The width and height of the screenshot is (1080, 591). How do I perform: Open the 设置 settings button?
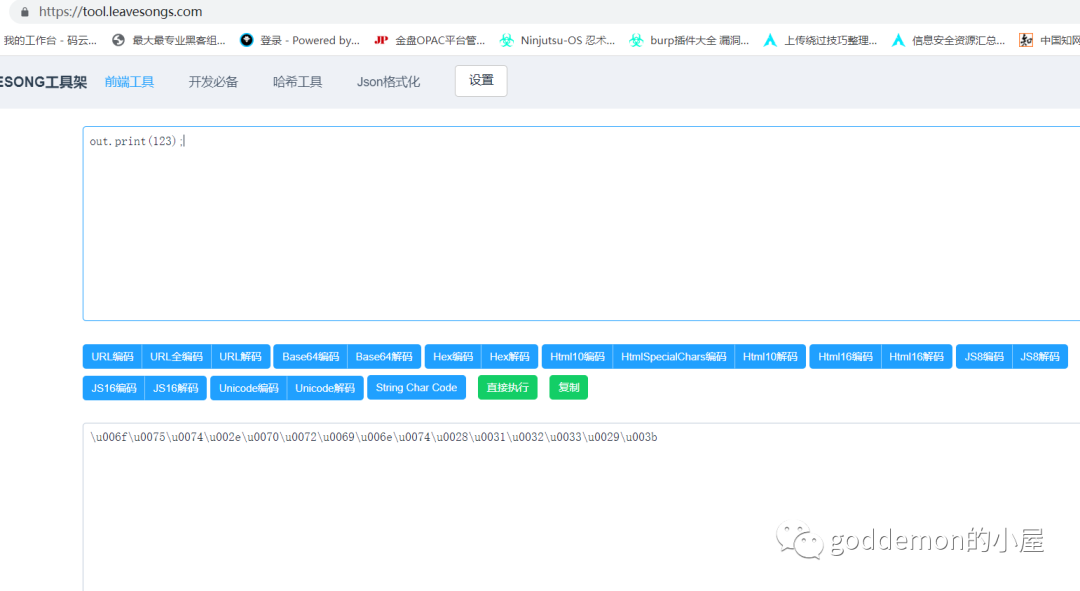point(481,81)
